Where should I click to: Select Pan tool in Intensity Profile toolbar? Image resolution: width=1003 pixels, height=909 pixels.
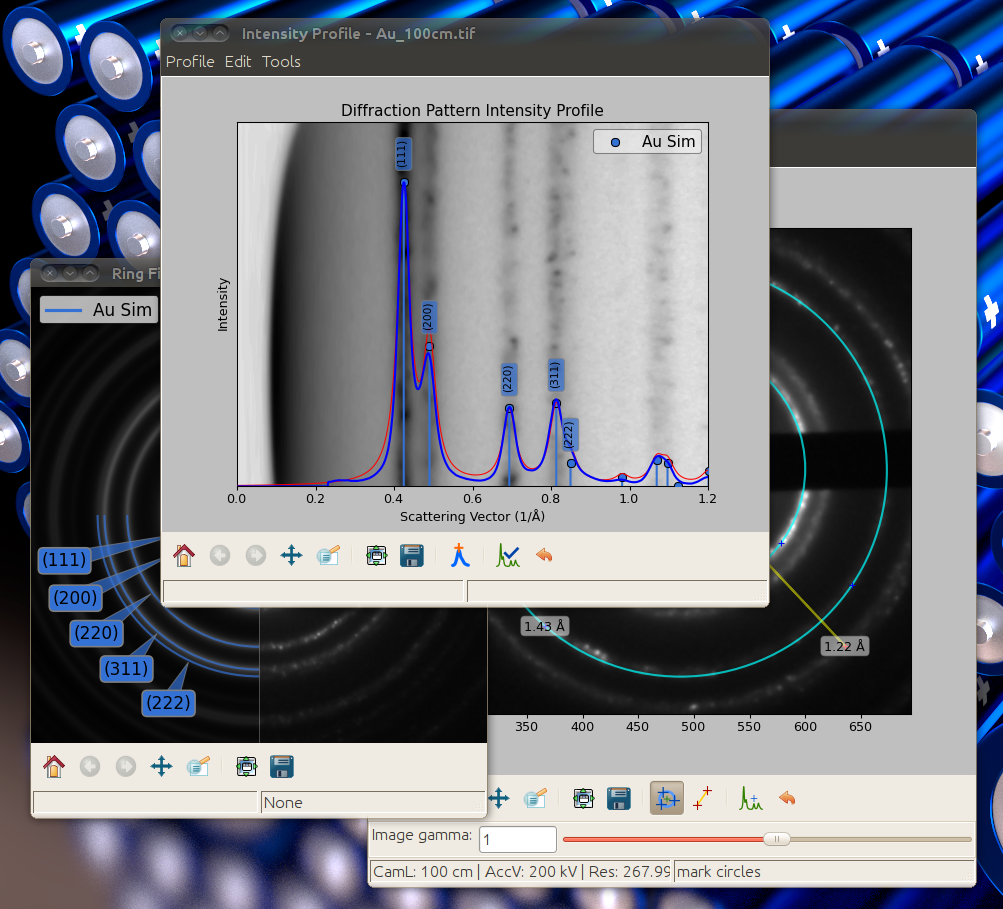click(x=292, y=555)
